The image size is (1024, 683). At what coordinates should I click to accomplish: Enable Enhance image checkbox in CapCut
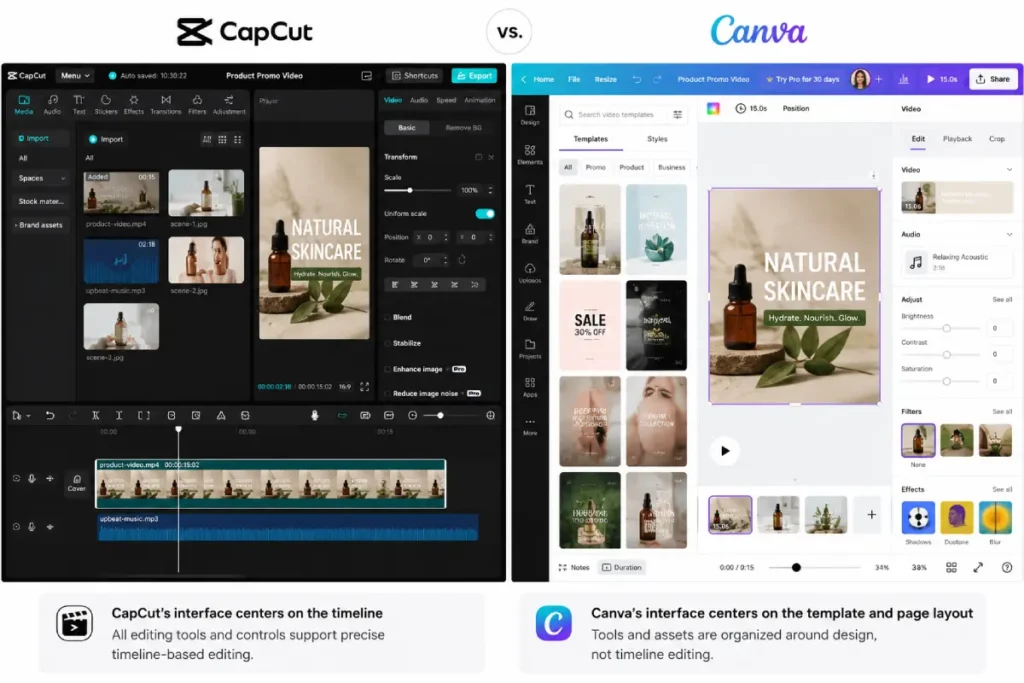pos(387,370)
